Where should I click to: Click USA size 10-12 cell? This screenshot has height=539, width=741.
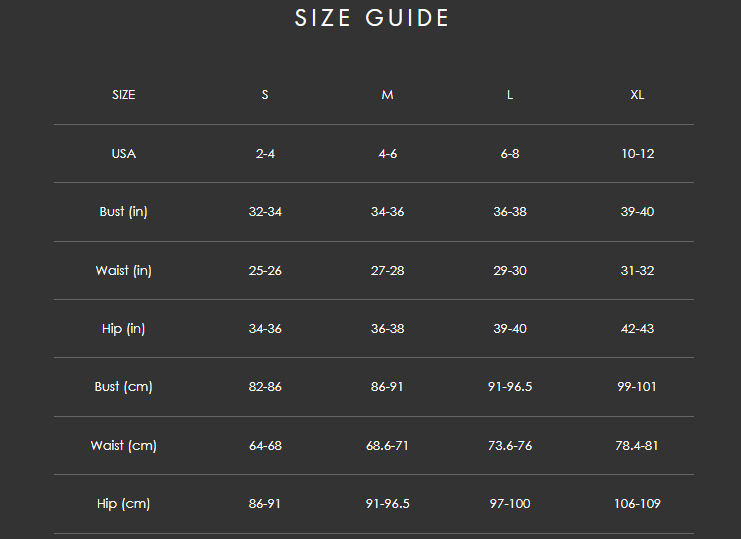pos(637,154)
